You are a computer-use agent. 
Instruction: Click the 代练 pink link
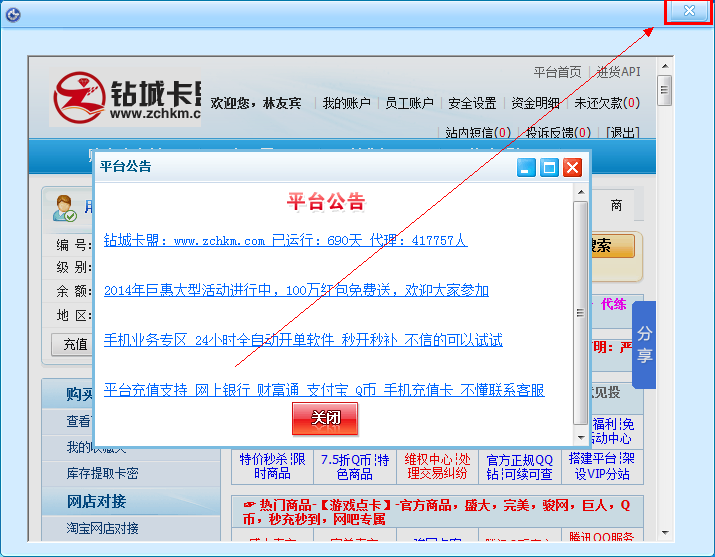click(x=614, y=304)
